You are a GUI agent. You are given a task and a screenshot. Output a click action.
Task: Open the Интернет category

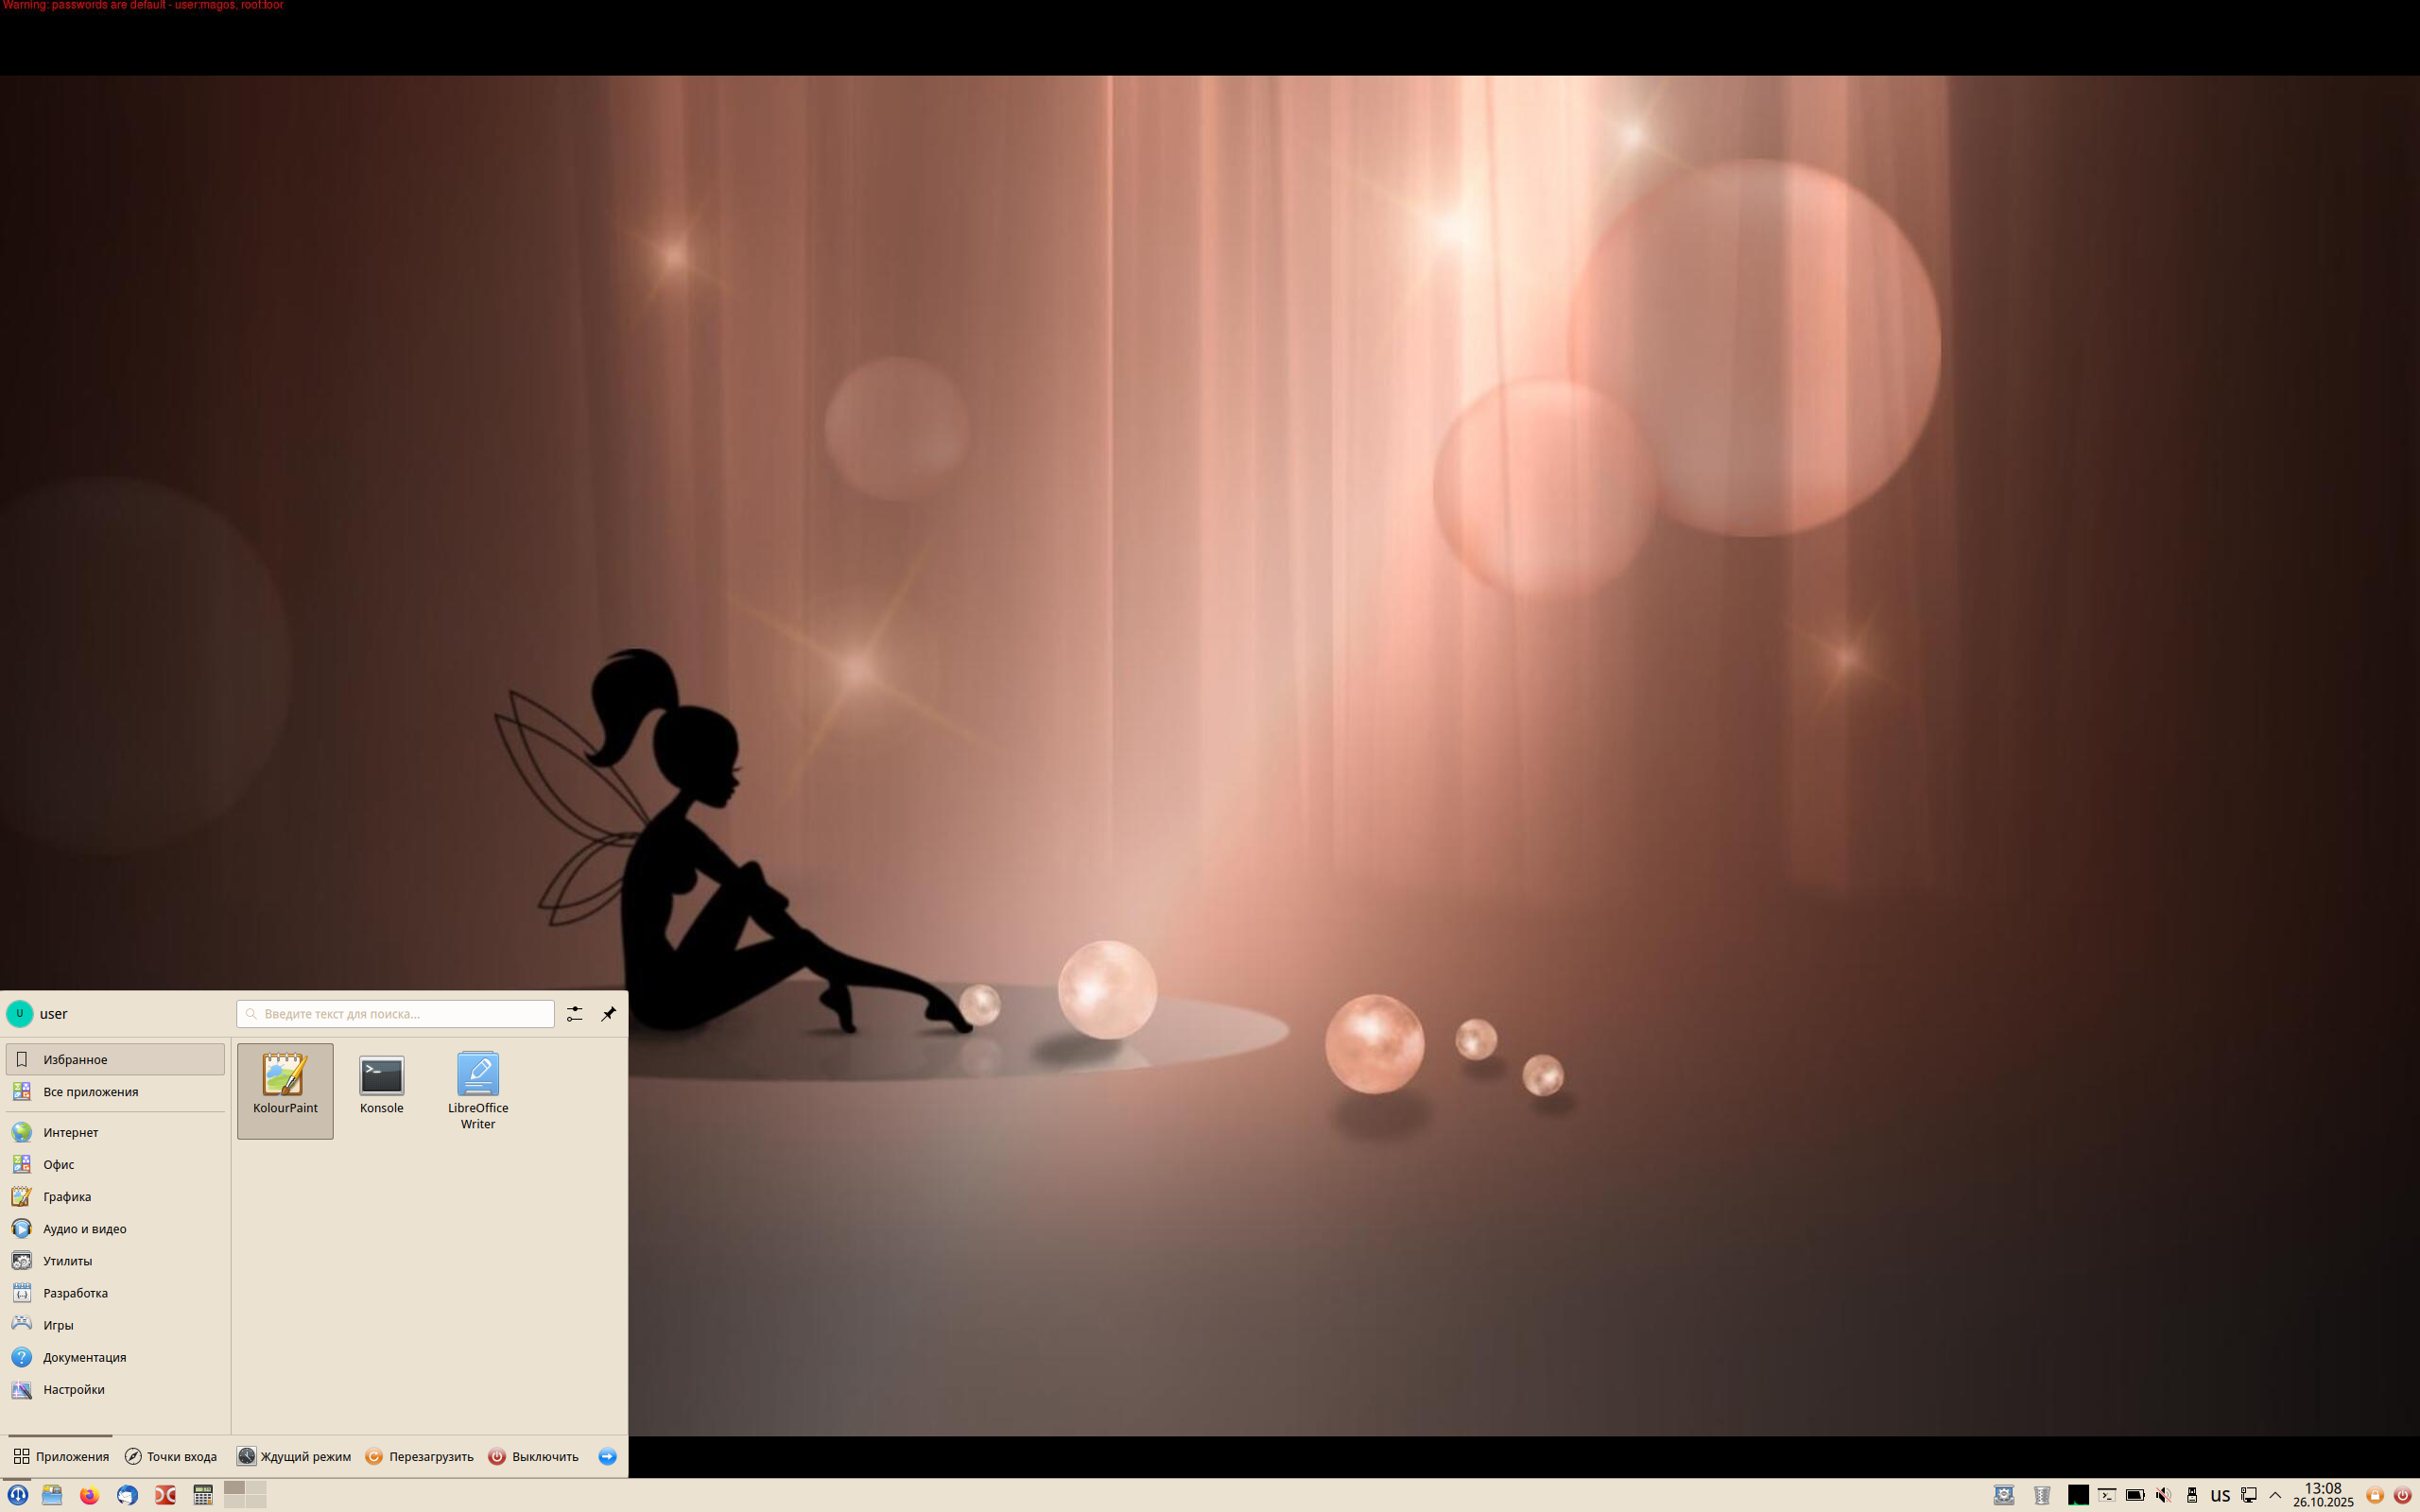pos(115,1132)
